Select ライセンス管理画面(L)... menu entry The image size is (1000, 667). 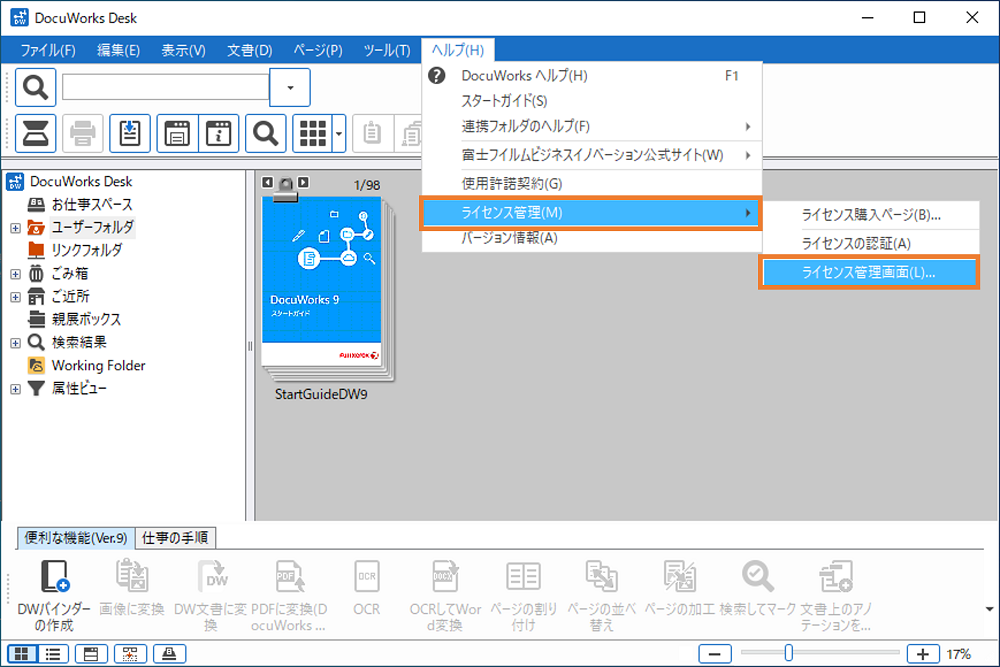[x=869, y=272]
